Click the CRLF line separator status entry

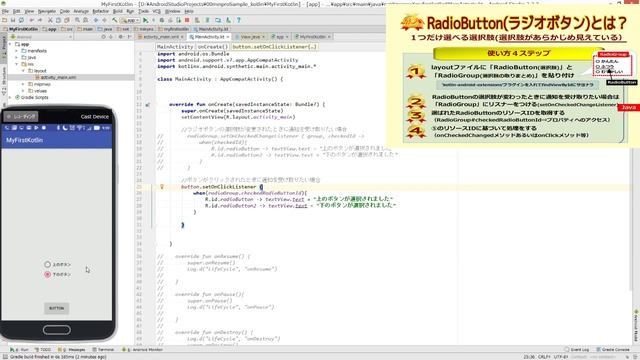pyautogui.click(x=544, y=357)
